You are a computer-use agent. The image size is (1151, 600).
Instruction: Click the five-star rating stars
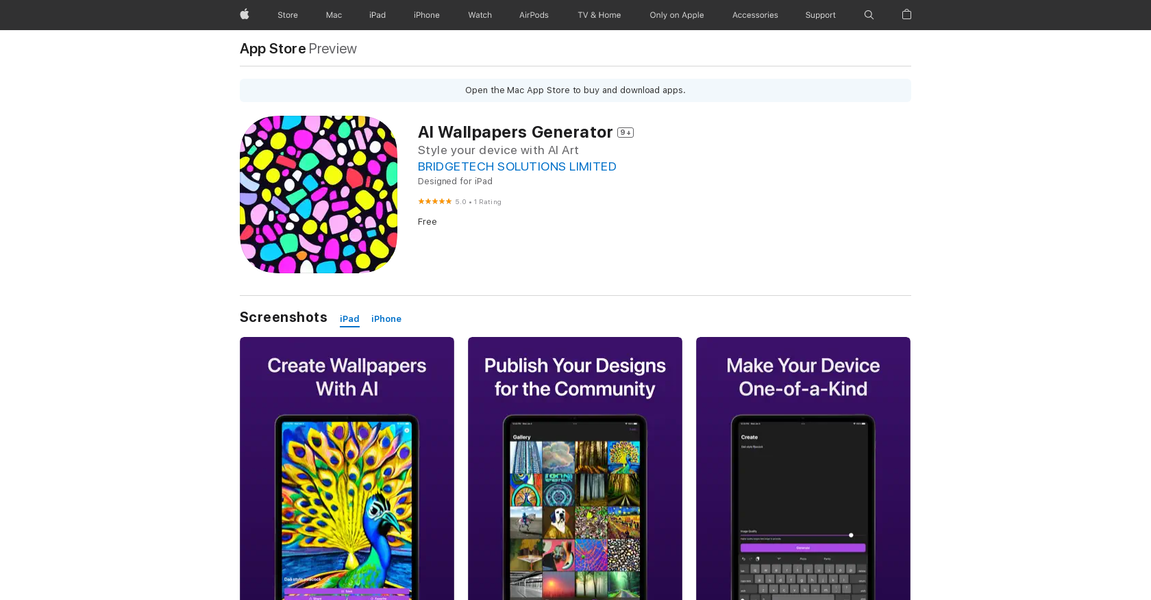tap(432, 201)
